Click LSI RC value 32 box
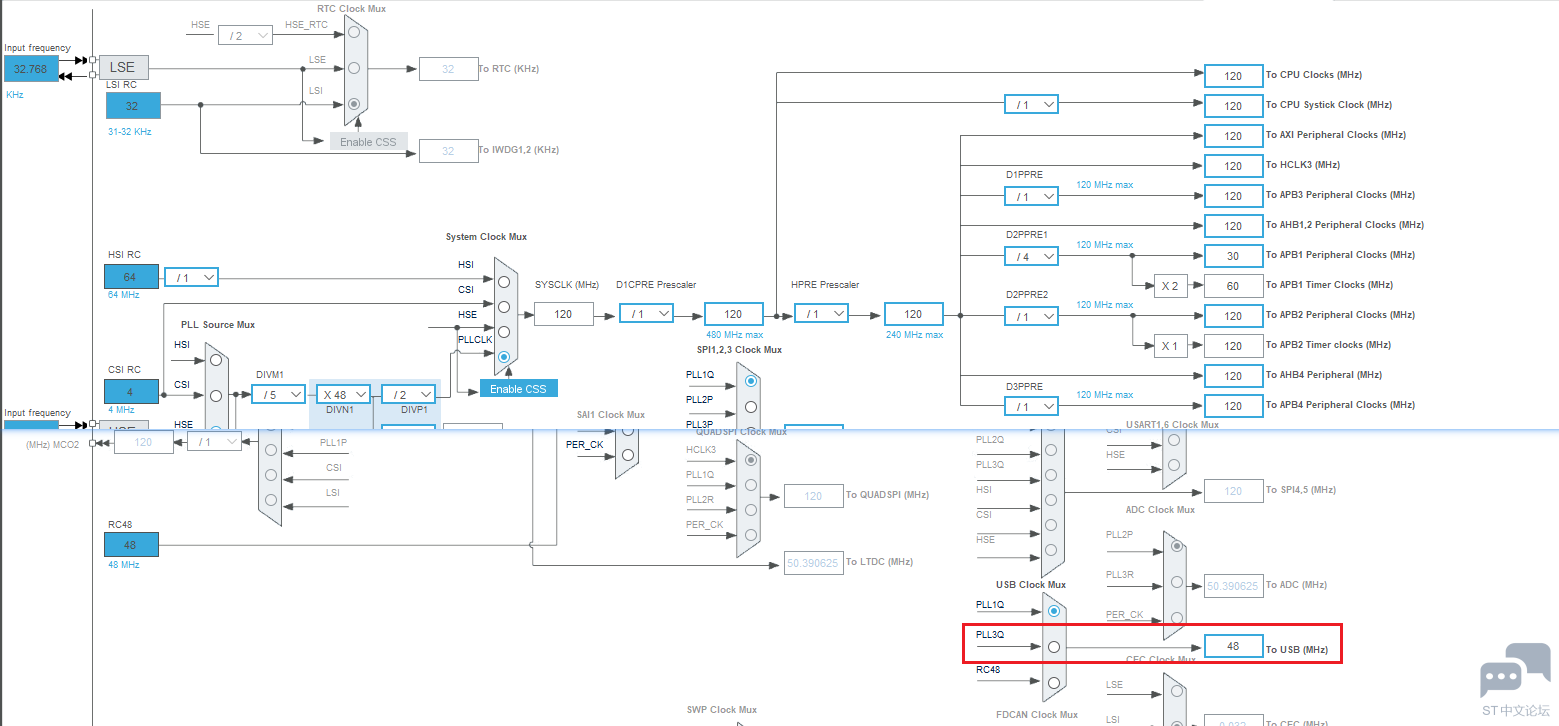 132,105
